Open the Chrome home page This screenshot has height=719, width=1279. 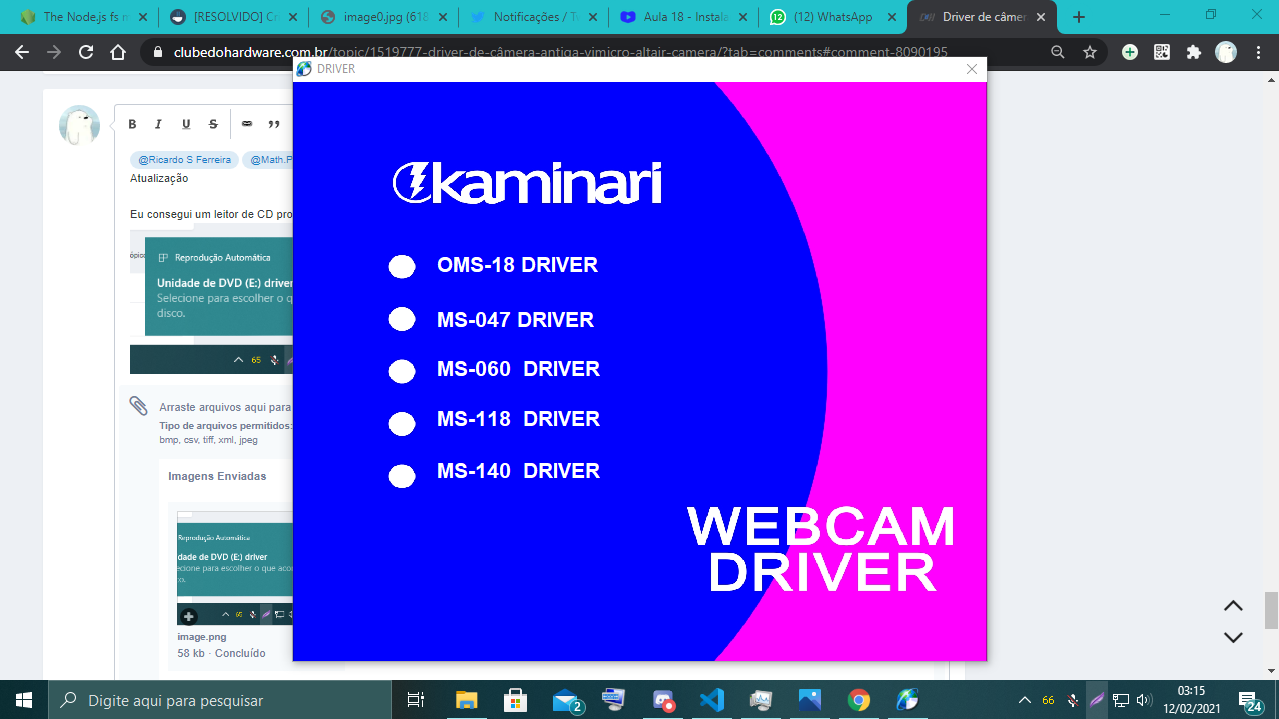click(x=118, y=52)
